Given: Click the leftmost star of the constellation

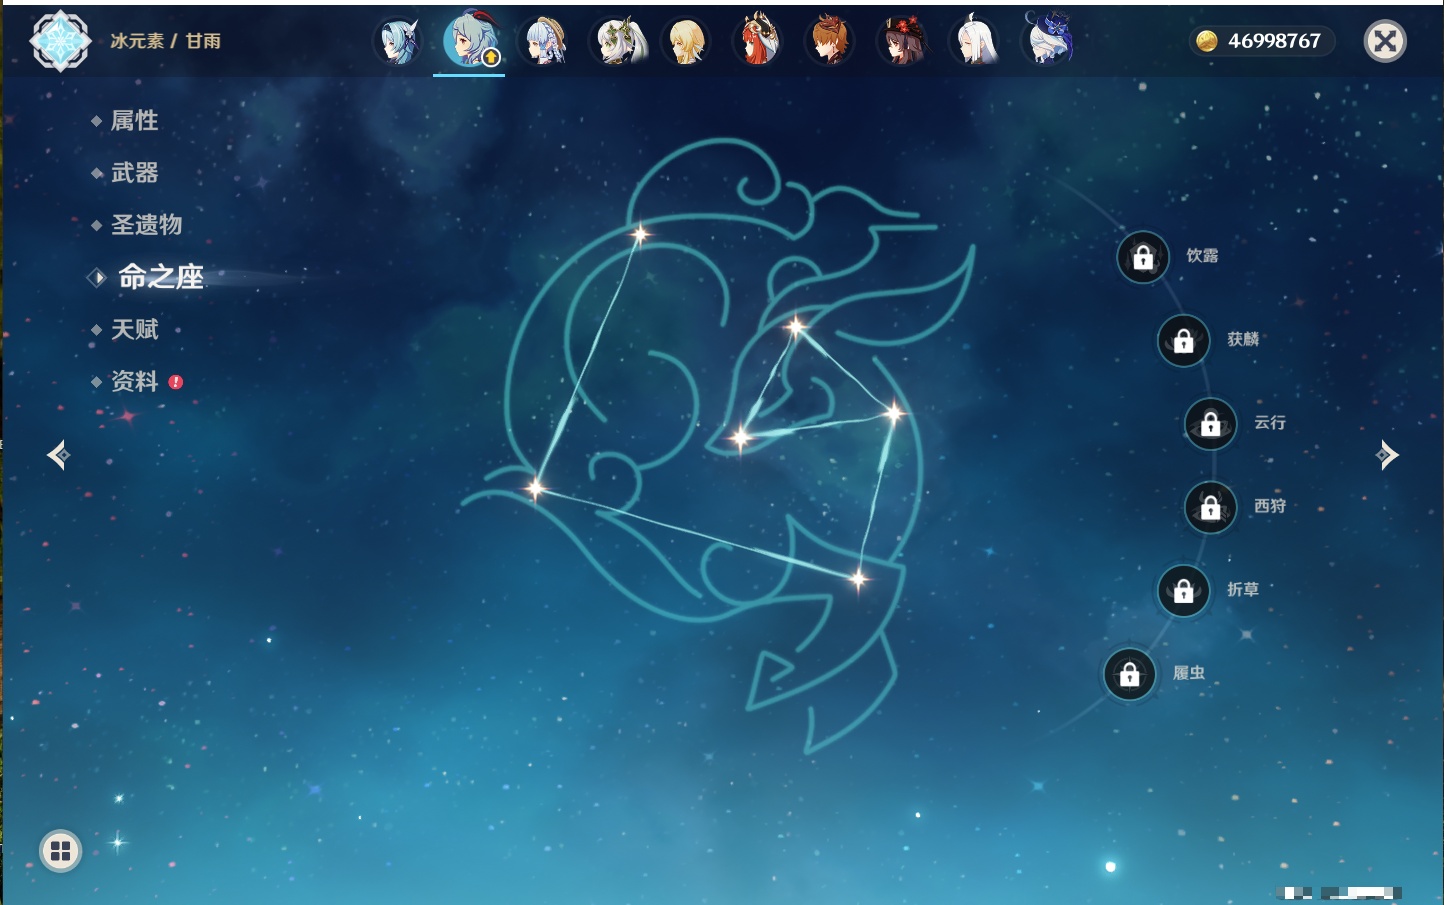Looking at the screenshot, I should point(536,489).
